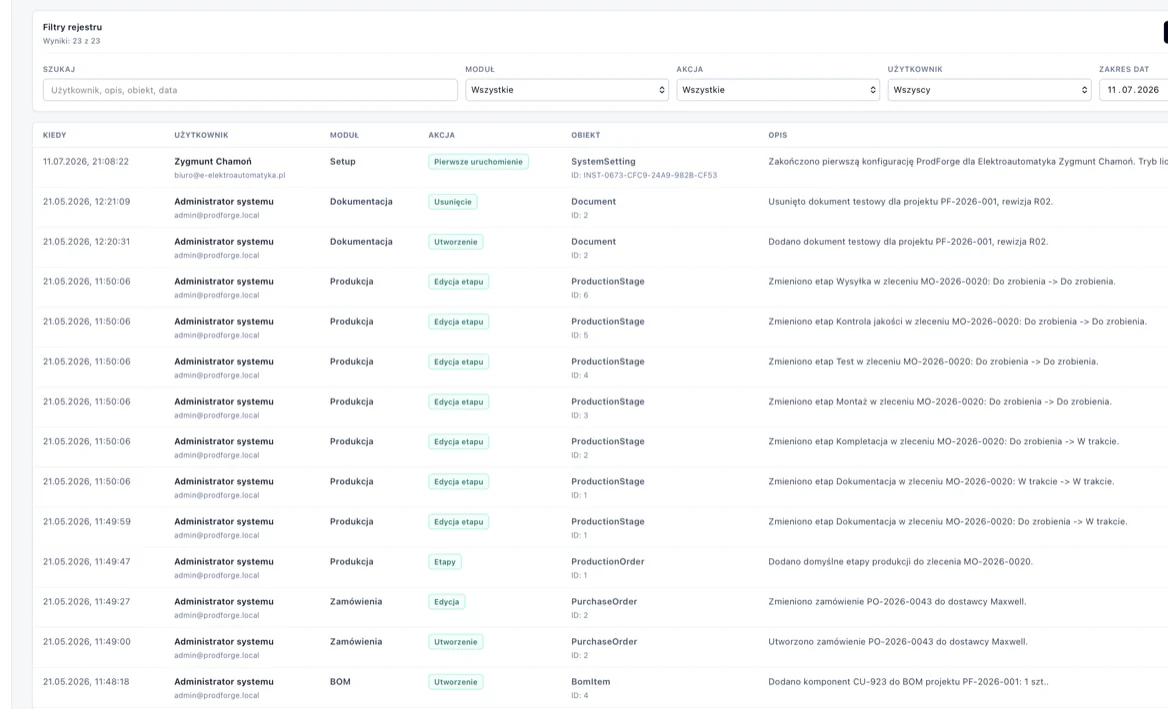
Task: Click the BomItem object cell
Action: (589, 682)
